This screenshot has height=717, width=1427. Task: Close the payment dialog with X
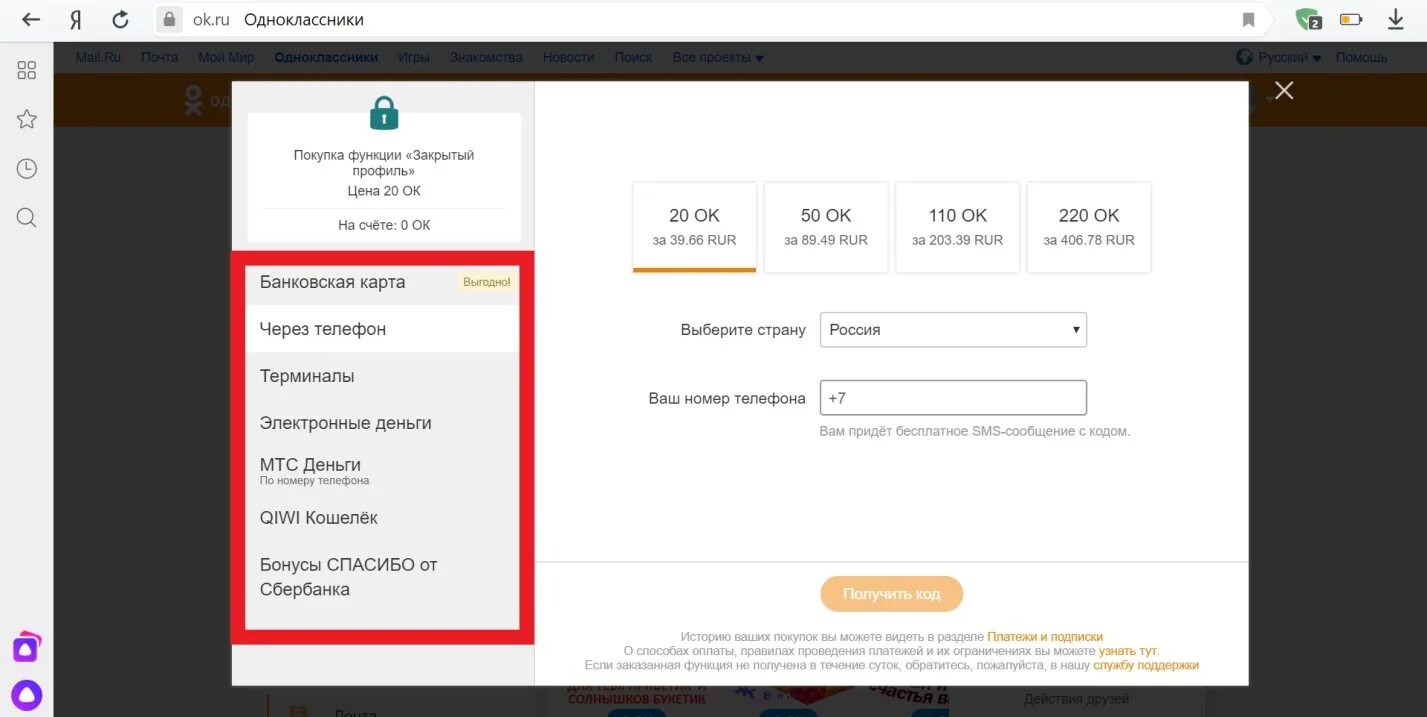tap(1284, 91)
